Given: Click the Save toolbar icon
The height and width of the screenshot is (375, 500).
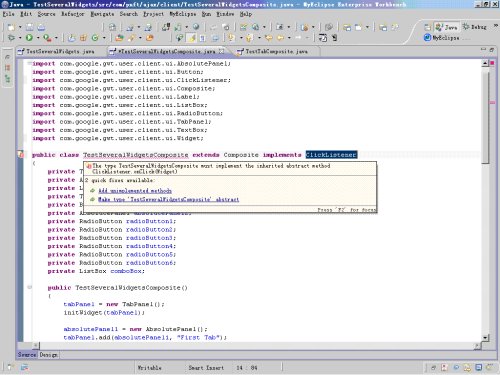Looking at the screenshot, I should (30, 27).
